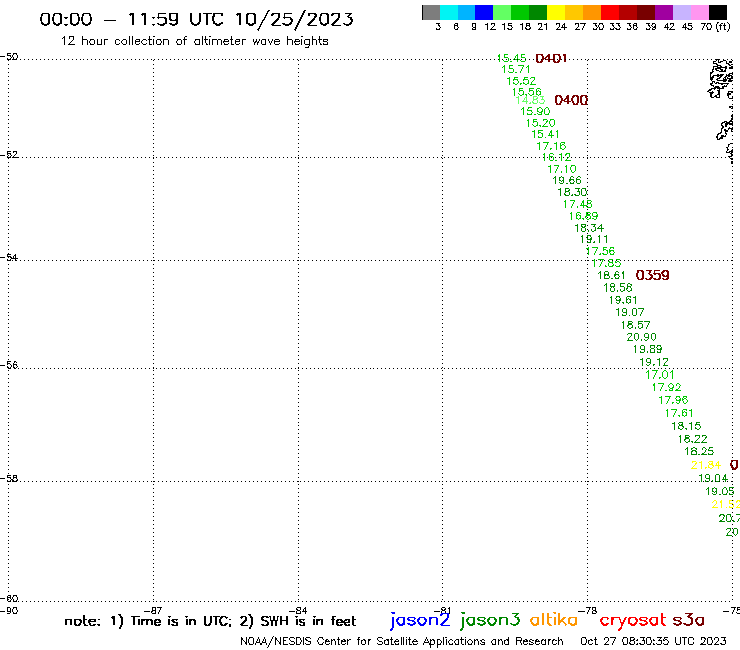Click the date range title text
This screenshot has width=740, height=650.
196,19
